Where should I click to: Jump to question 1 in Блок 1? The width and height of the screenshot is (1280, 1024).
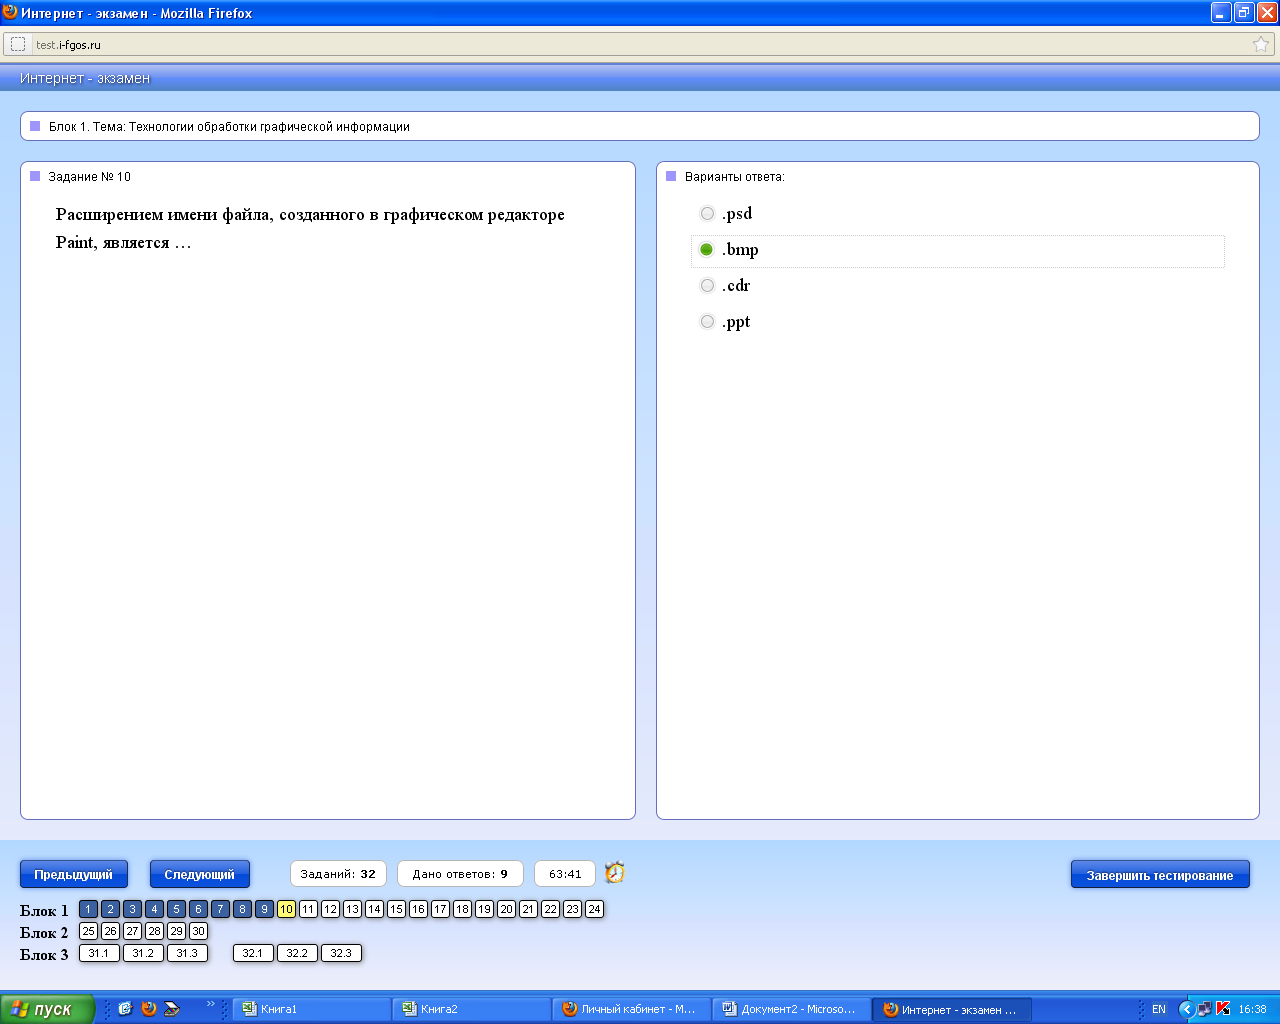pos(88,909)
